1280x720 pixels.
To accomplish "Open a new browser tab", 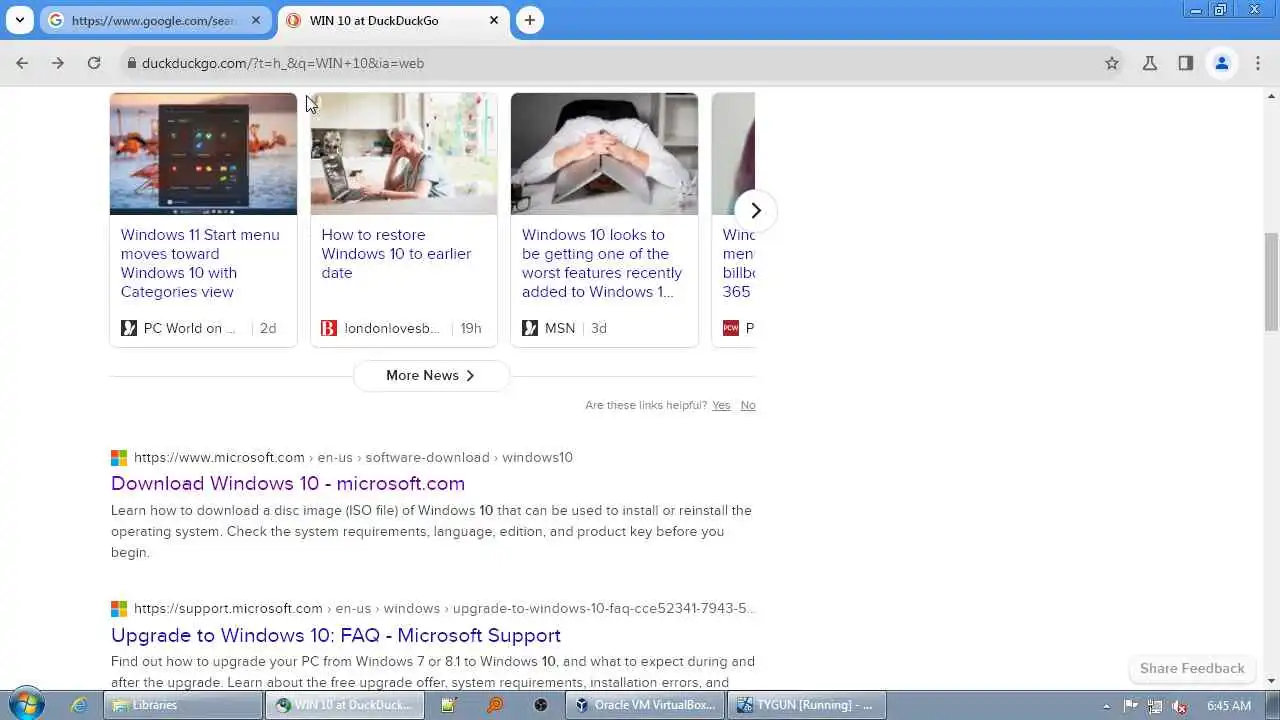I will coord(530,20).
